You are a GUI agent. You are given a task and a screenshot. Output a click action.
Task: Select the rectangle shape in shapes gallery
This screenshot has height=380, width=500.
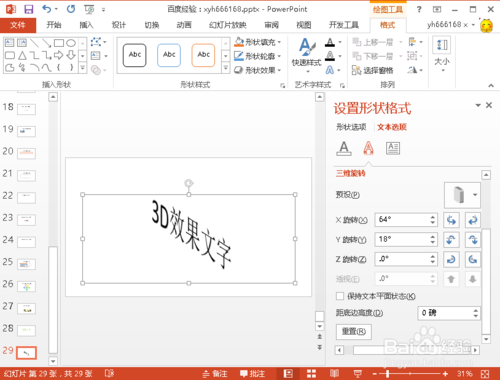[x=59, y=43]
